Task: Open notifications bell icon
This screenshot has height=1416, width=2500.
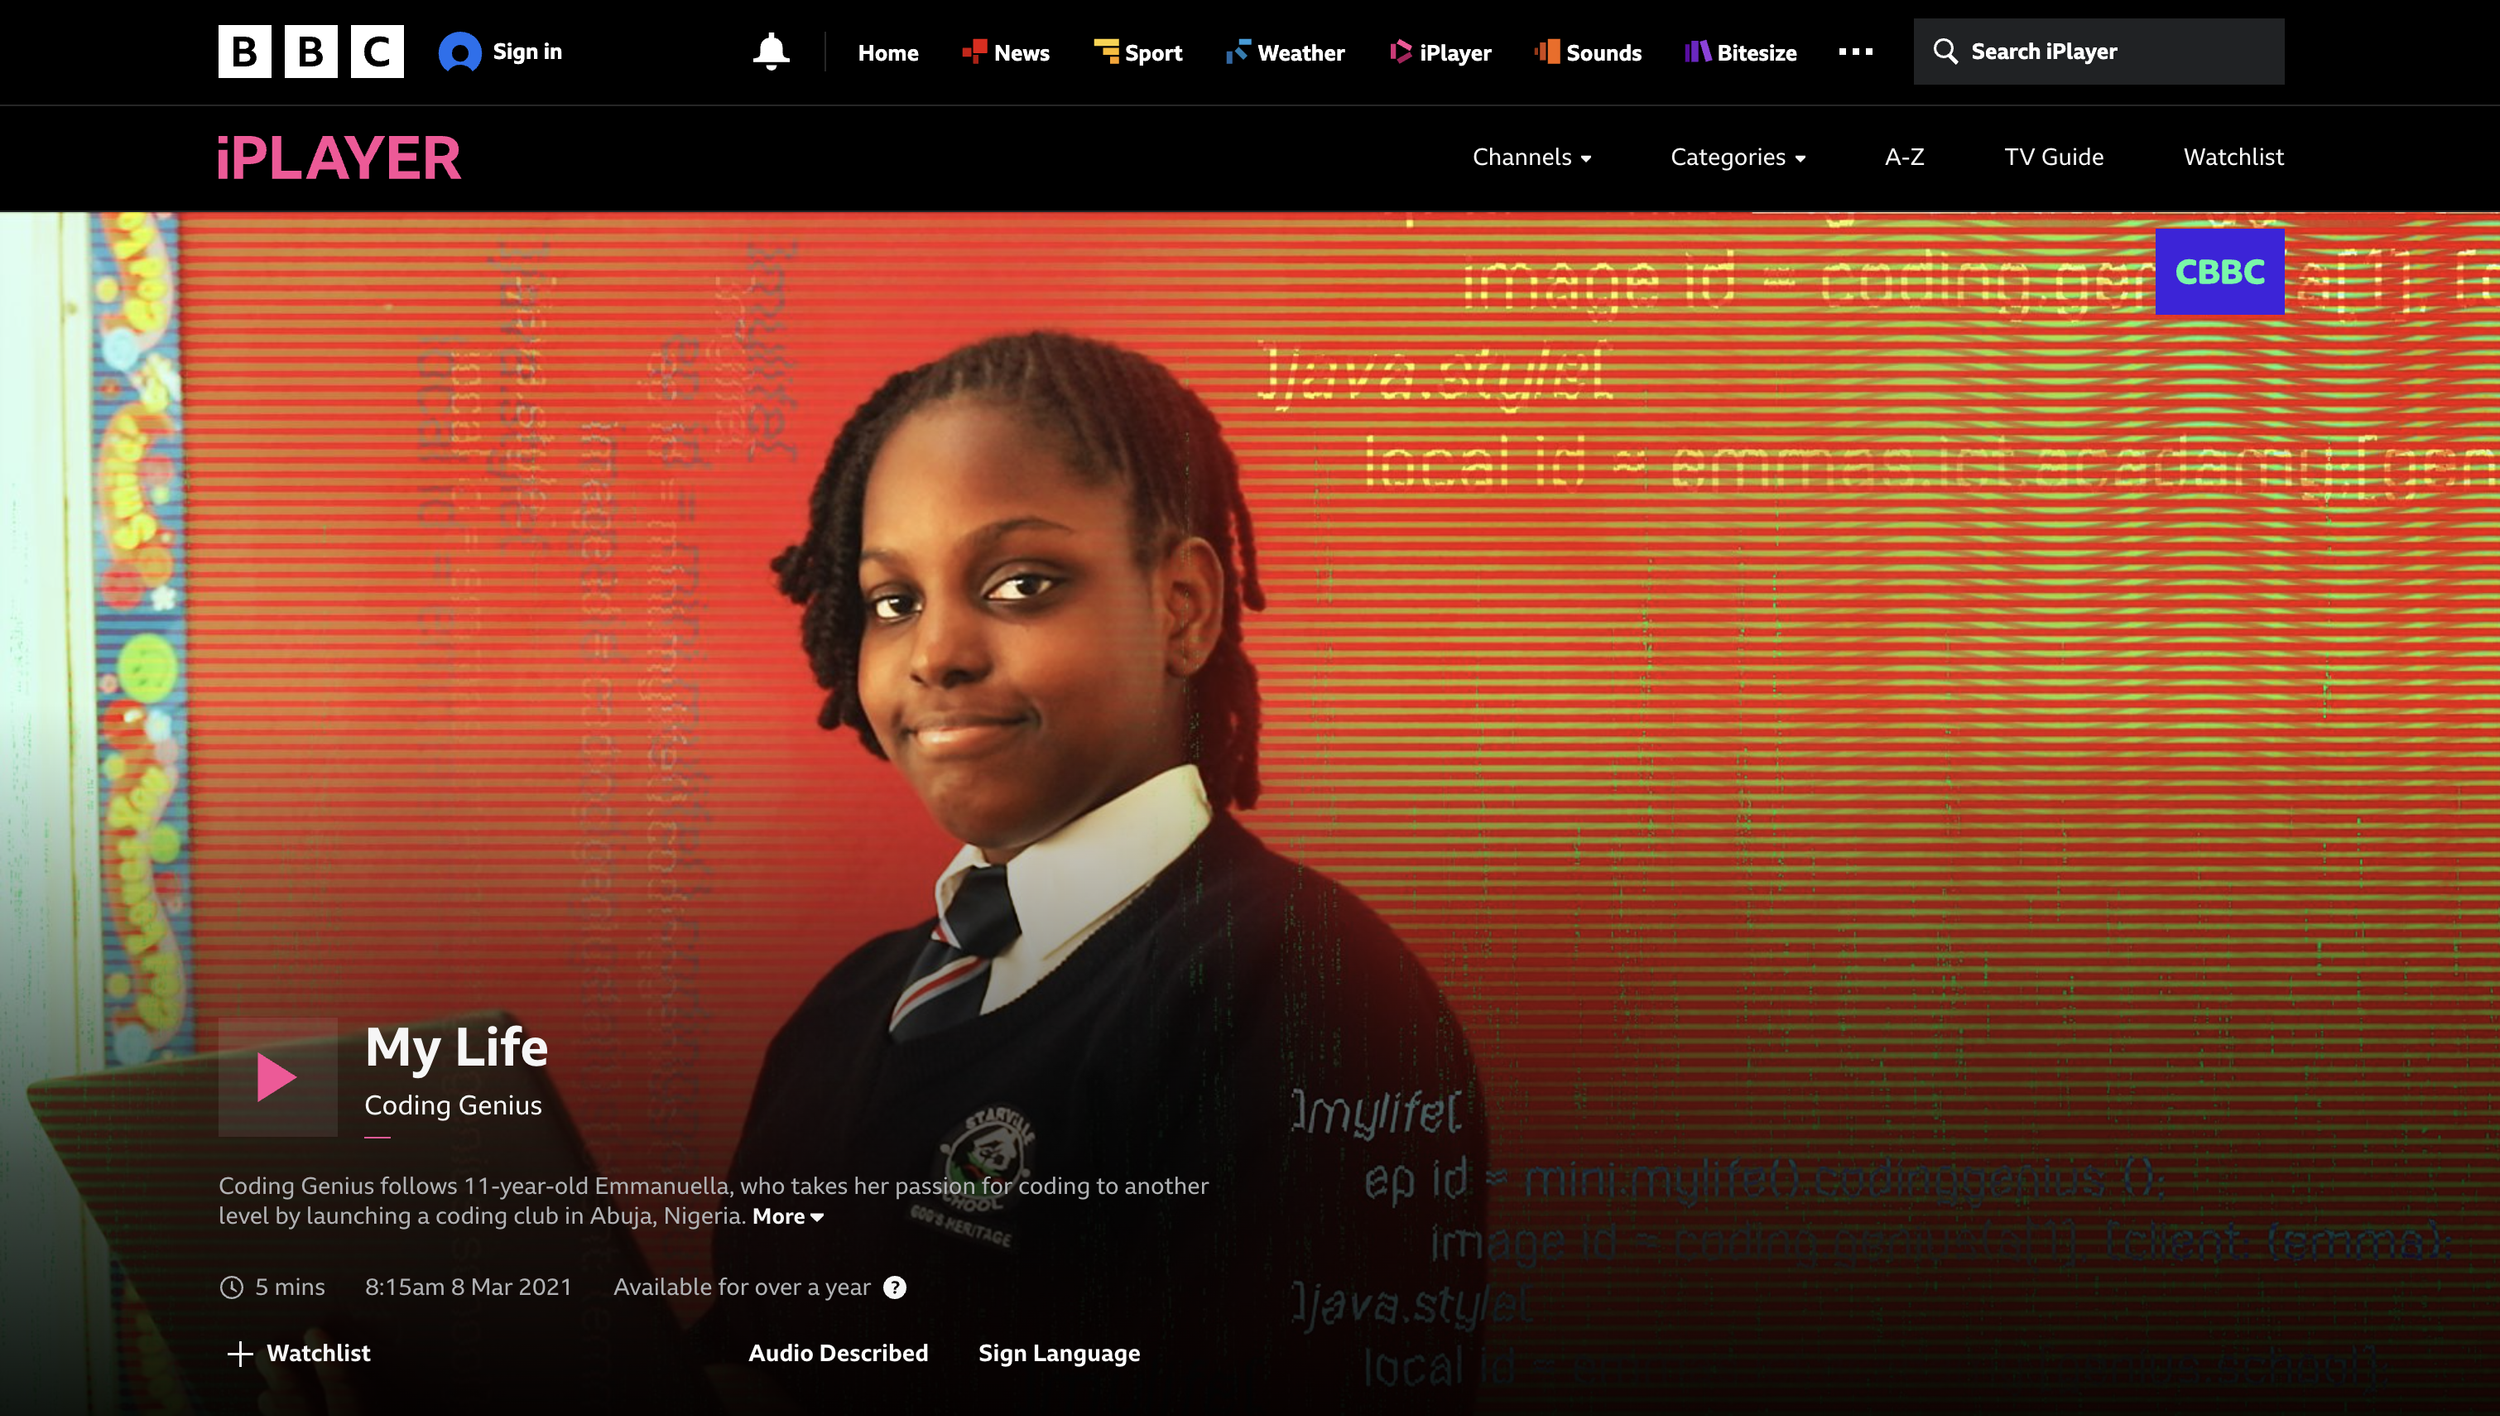Action: tap(771, 52)
